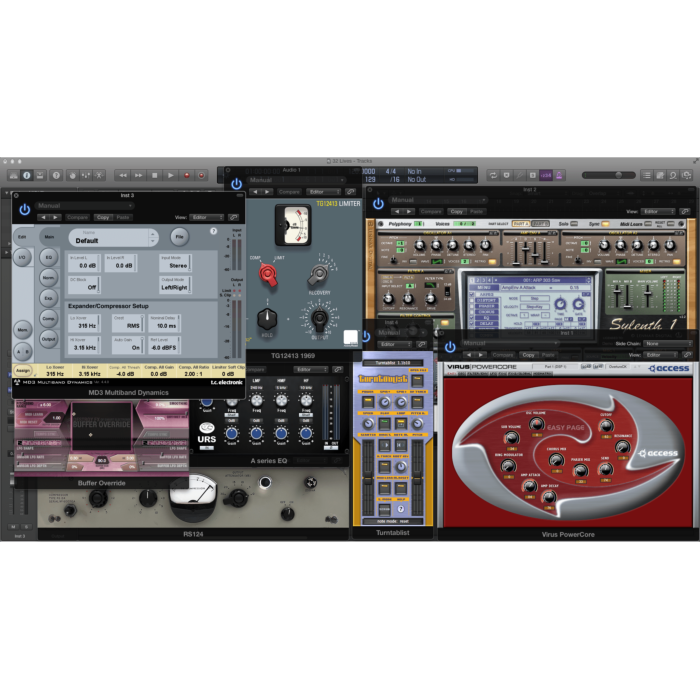
Task: Click the help question mark in Turntablist
Action: pos(400,509)
